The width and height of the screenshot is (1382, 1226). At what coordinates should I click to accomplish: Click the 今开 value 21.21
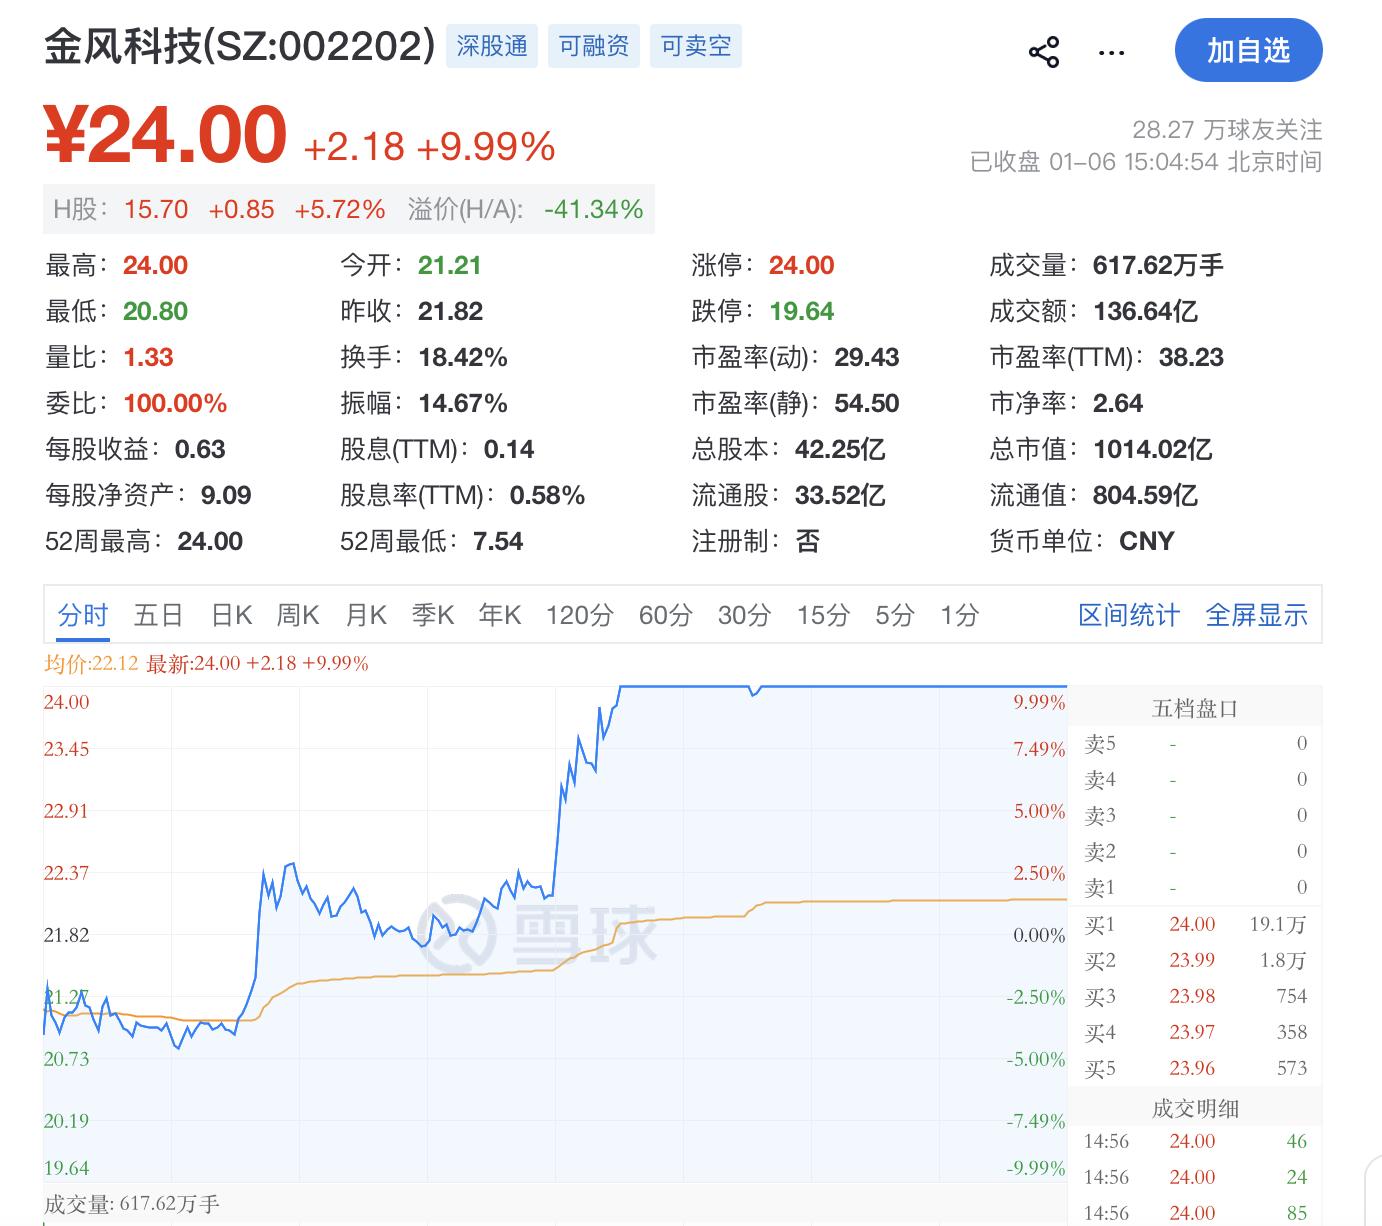[450, 265]
